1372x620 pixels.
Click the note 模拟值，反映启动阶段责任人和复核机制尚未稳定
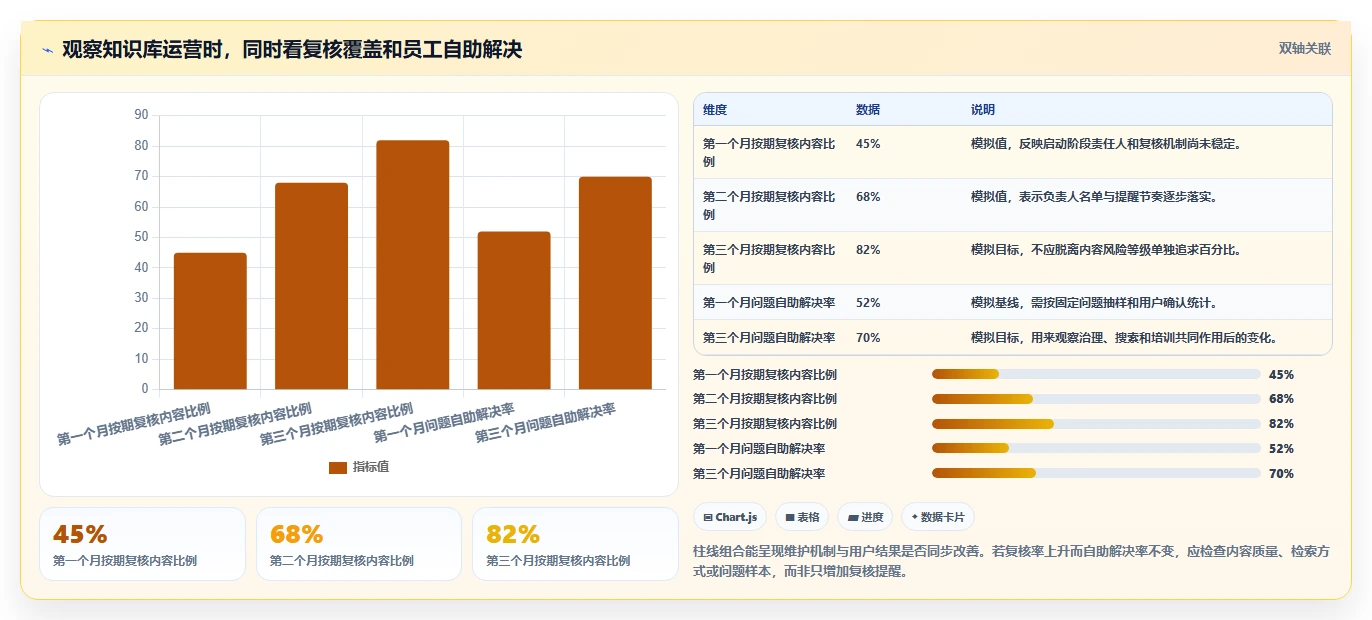pyautogui.click(x=1106, y=144)
